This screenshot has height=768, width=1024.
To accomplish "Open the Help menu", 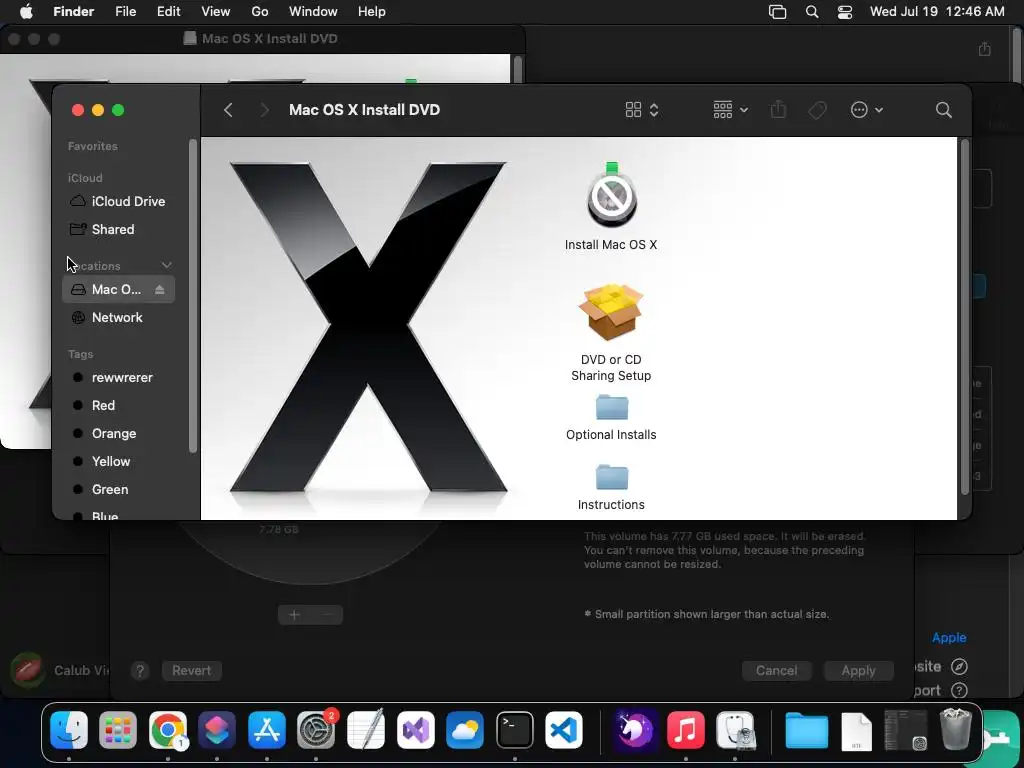I will click(x=372, y=12).
